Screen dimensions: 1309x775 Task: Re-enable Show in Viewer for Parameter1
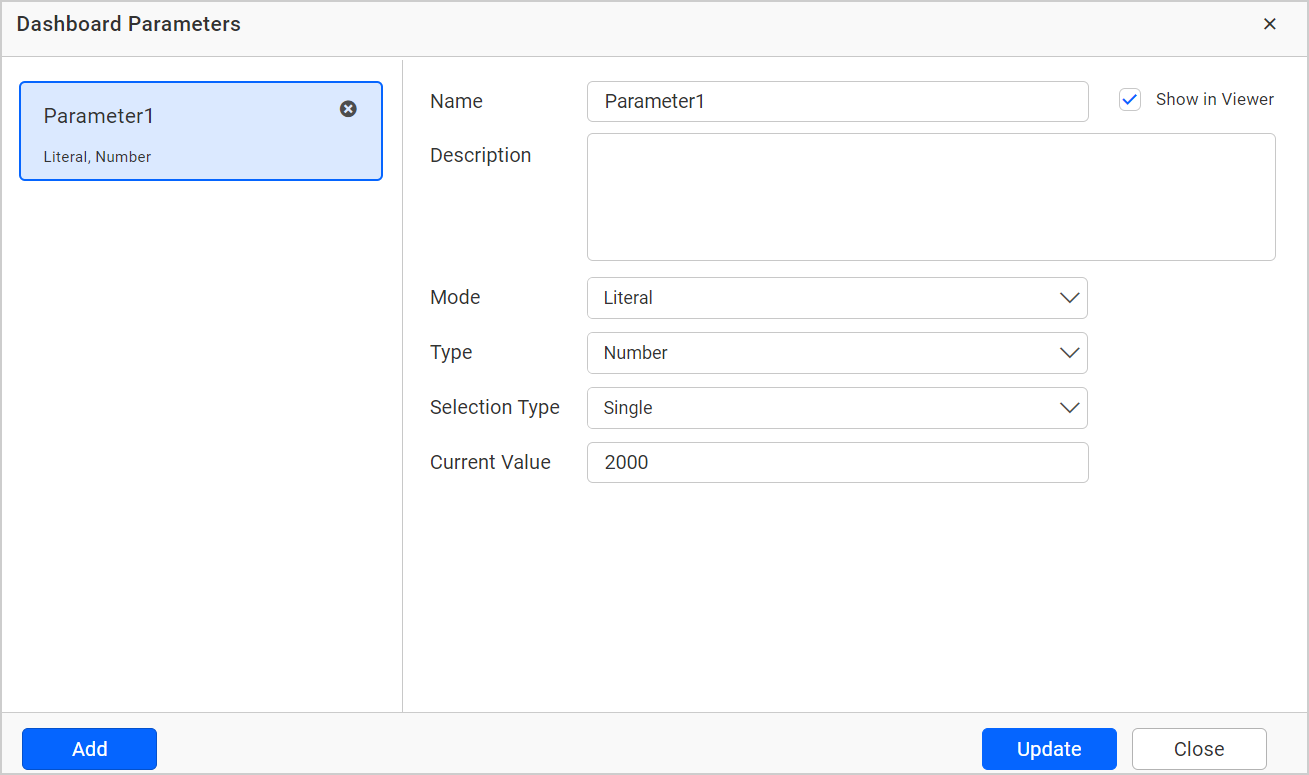tap(1129, 99)
